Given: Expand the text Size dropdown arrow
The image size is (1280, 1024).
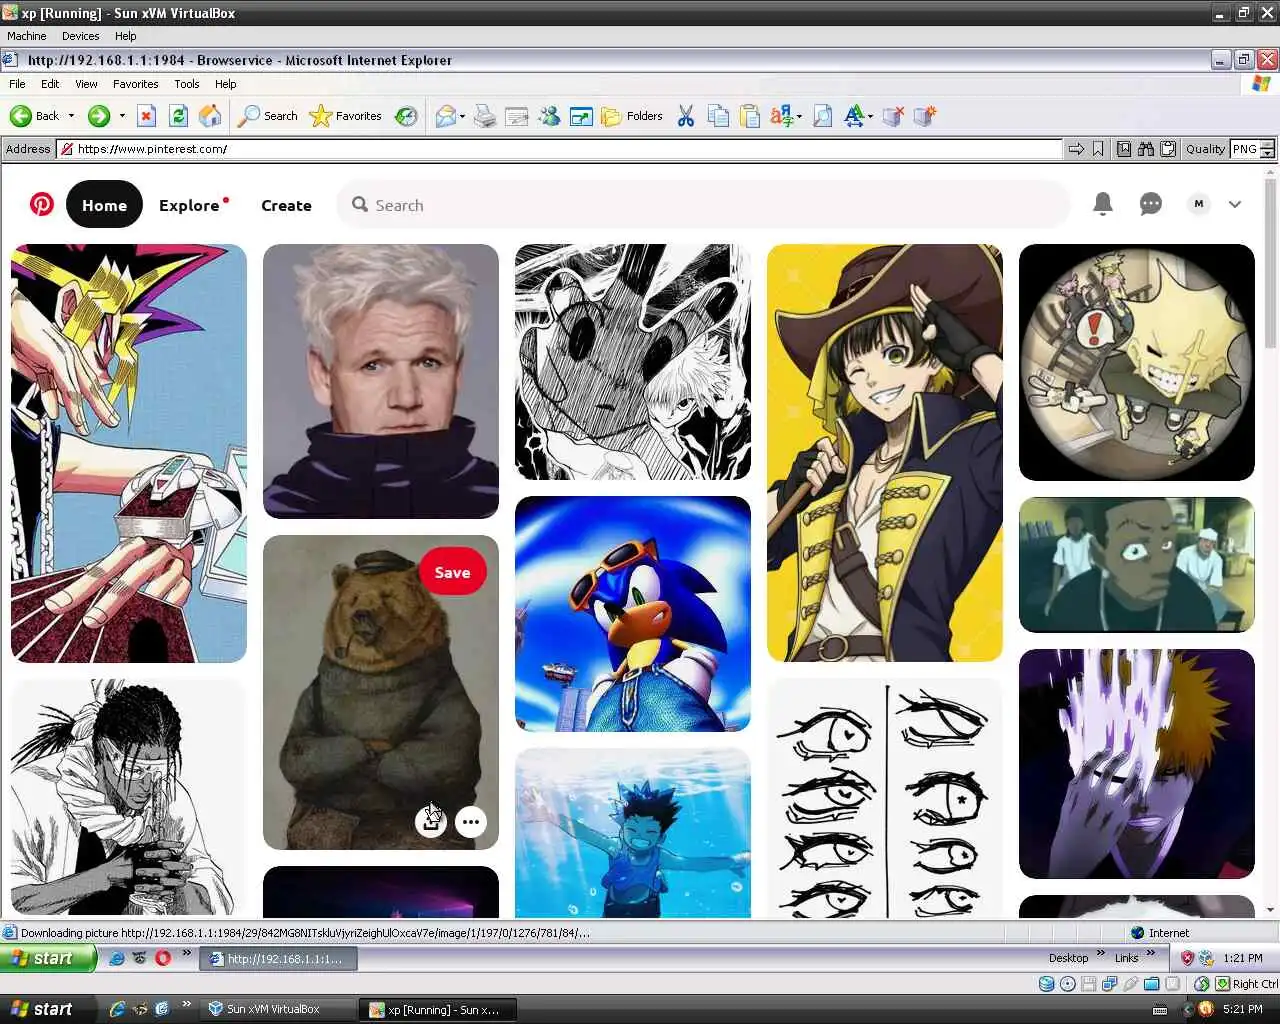Looking at the screenshot, I should (870, 117).
